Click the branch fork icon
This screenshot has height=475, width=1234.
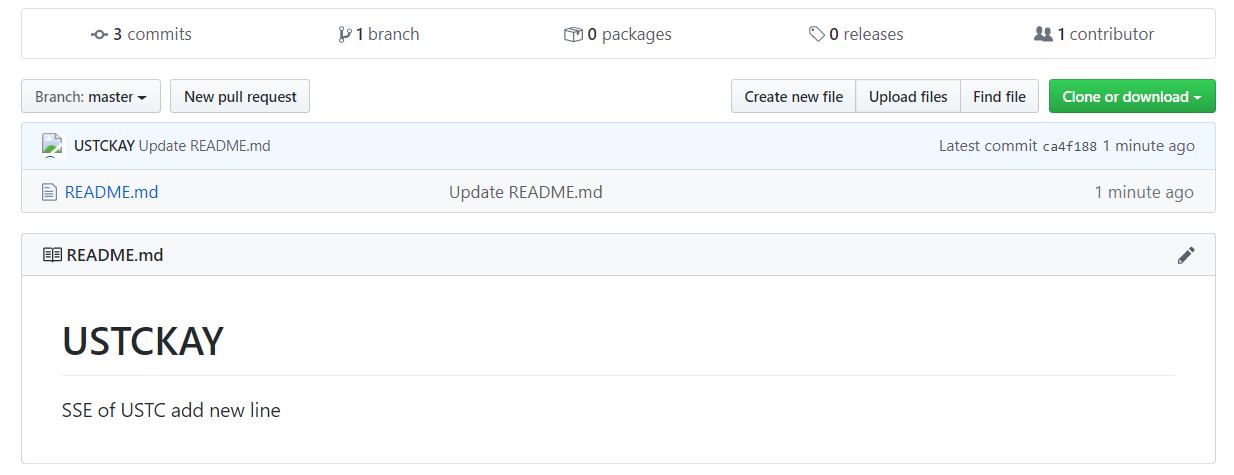click(345, 35)
